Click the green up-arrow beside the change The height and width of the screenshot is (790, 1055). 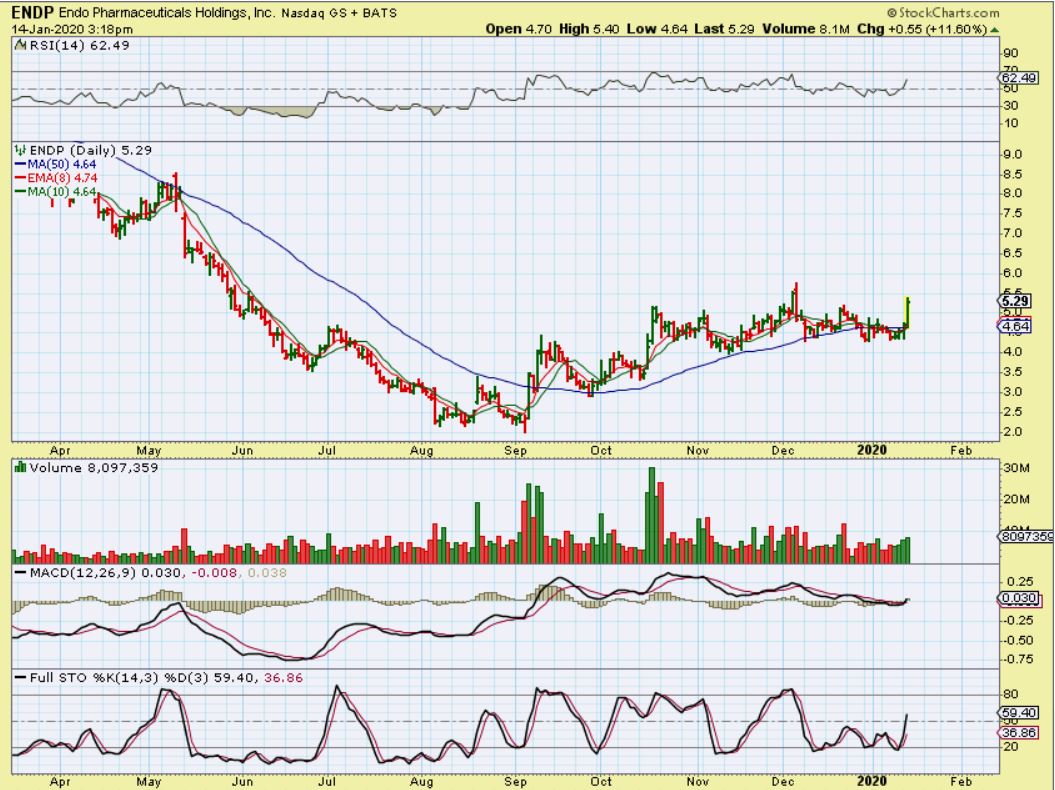coord(994,30)
